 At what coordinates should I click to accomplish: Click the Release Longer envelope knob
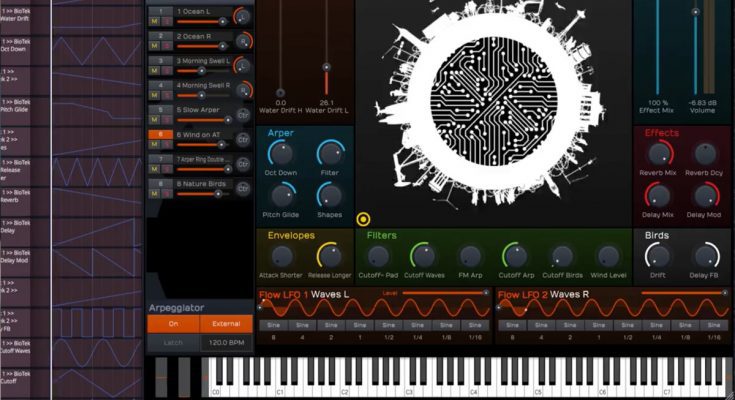pyautogui.click(x=330, y=256)
